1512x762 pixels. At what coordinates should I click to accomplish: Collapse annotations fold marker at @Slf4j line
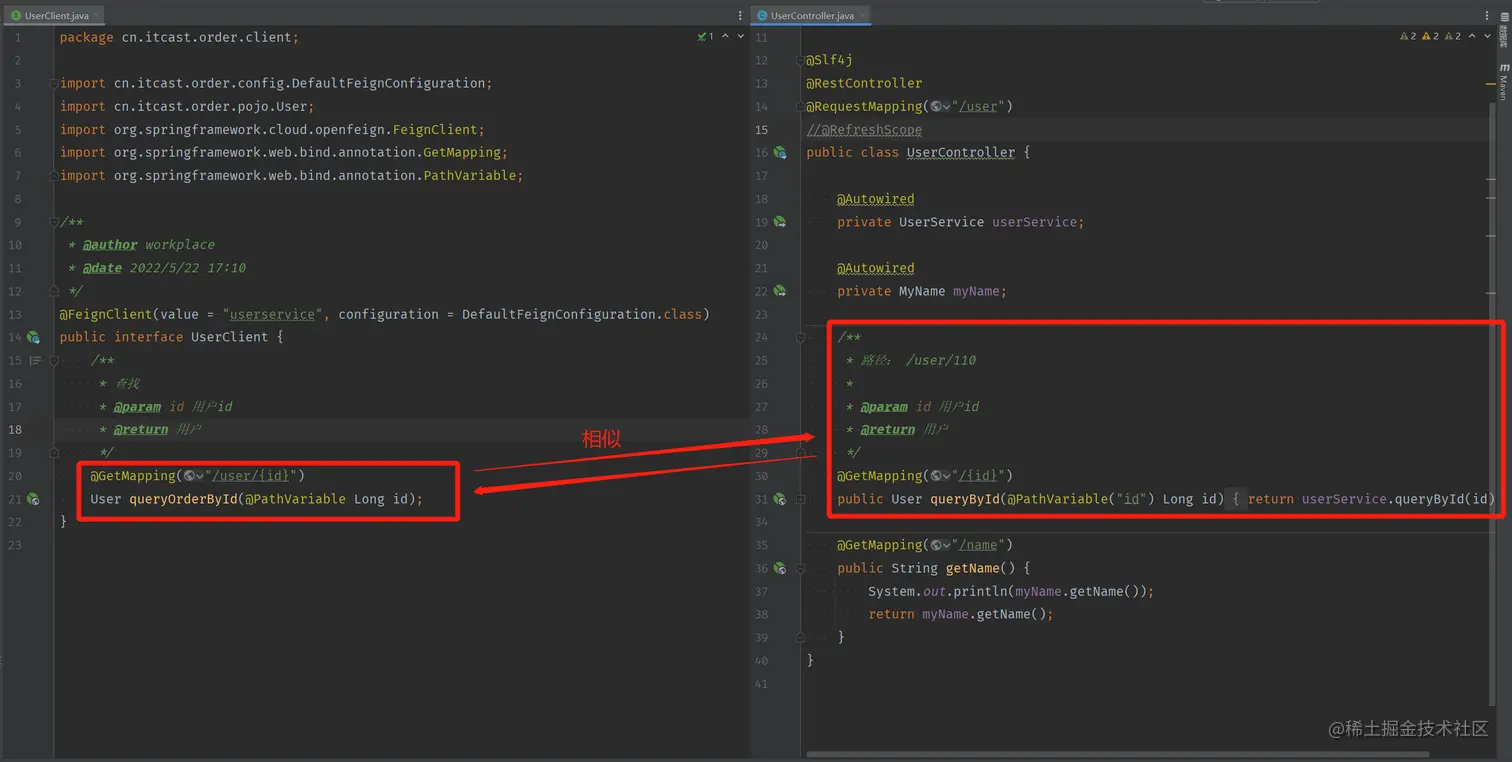801,61
